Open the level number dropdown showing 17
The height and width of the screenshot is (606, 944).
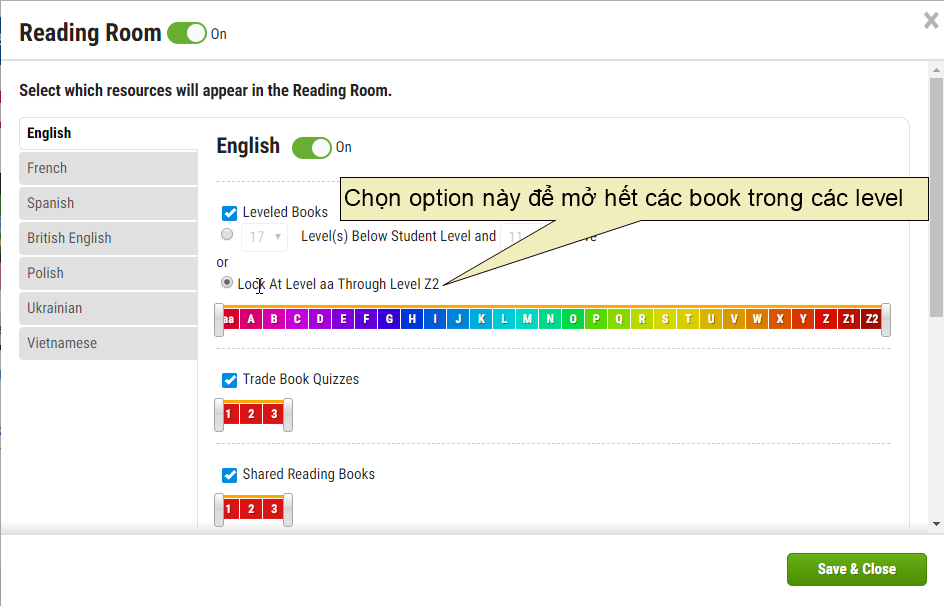tap(264, 236)
